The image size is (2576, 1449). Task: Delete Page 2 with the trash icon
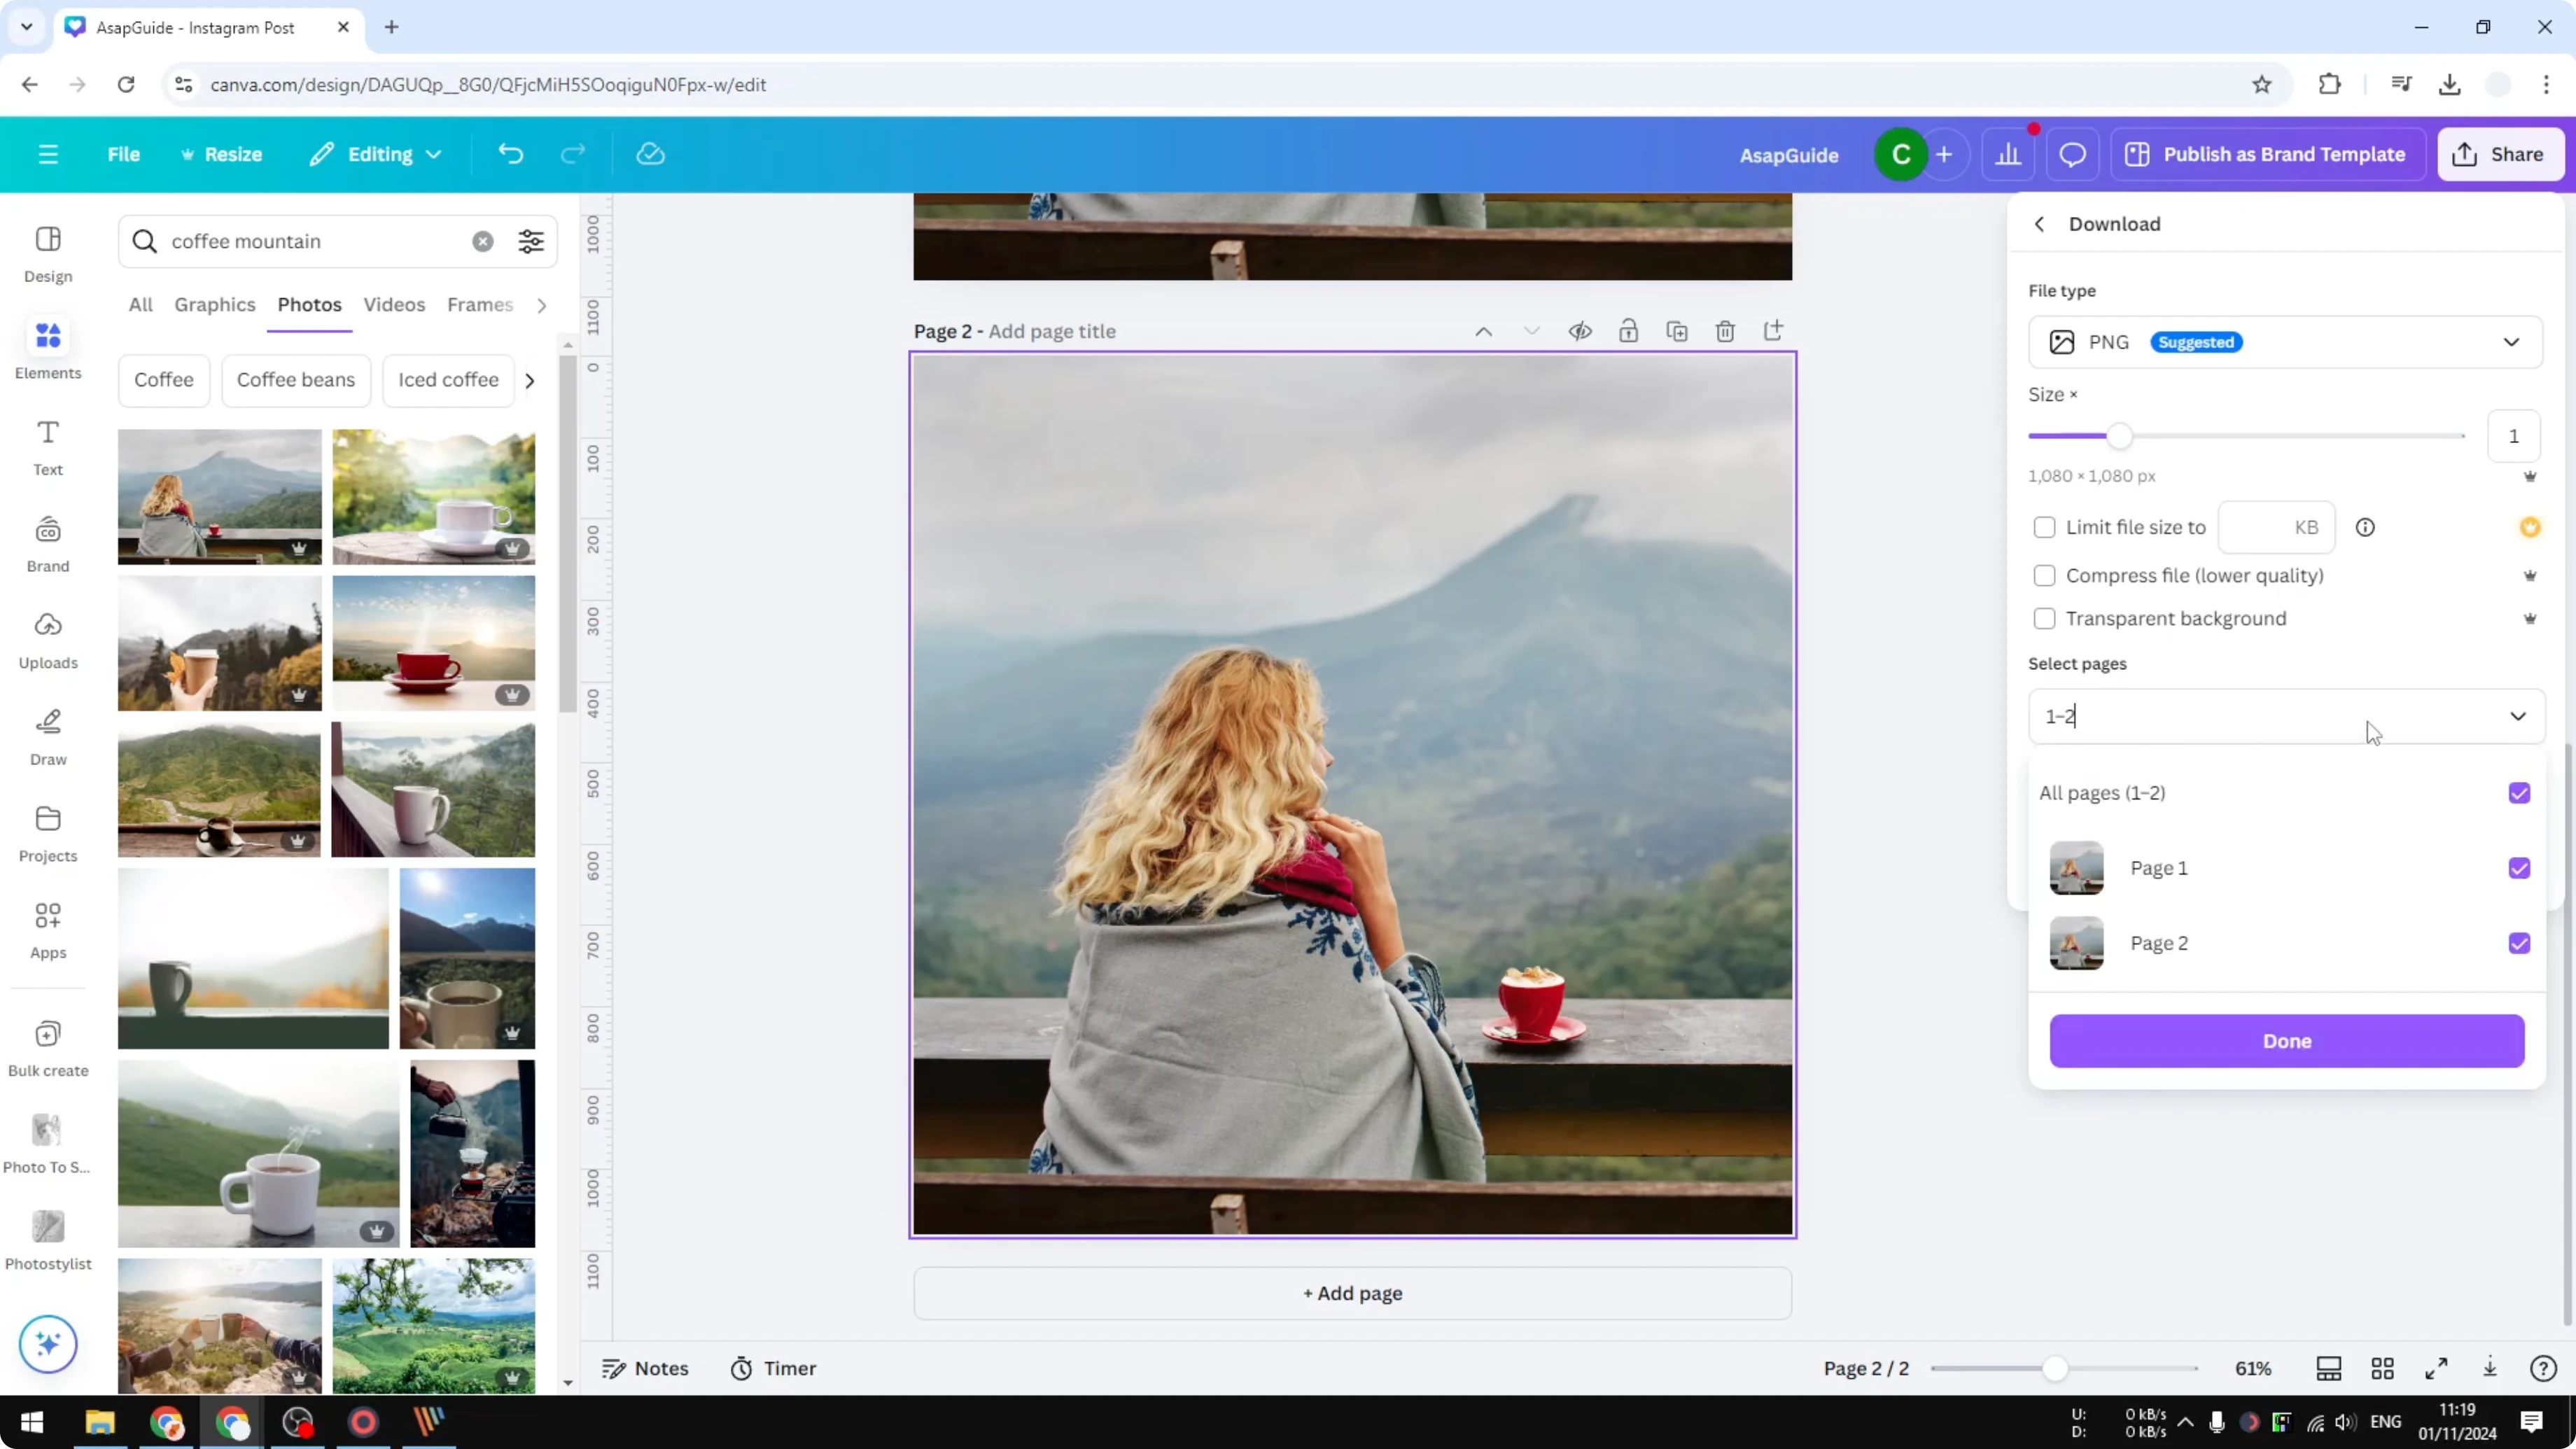(x=1725, y=331)
